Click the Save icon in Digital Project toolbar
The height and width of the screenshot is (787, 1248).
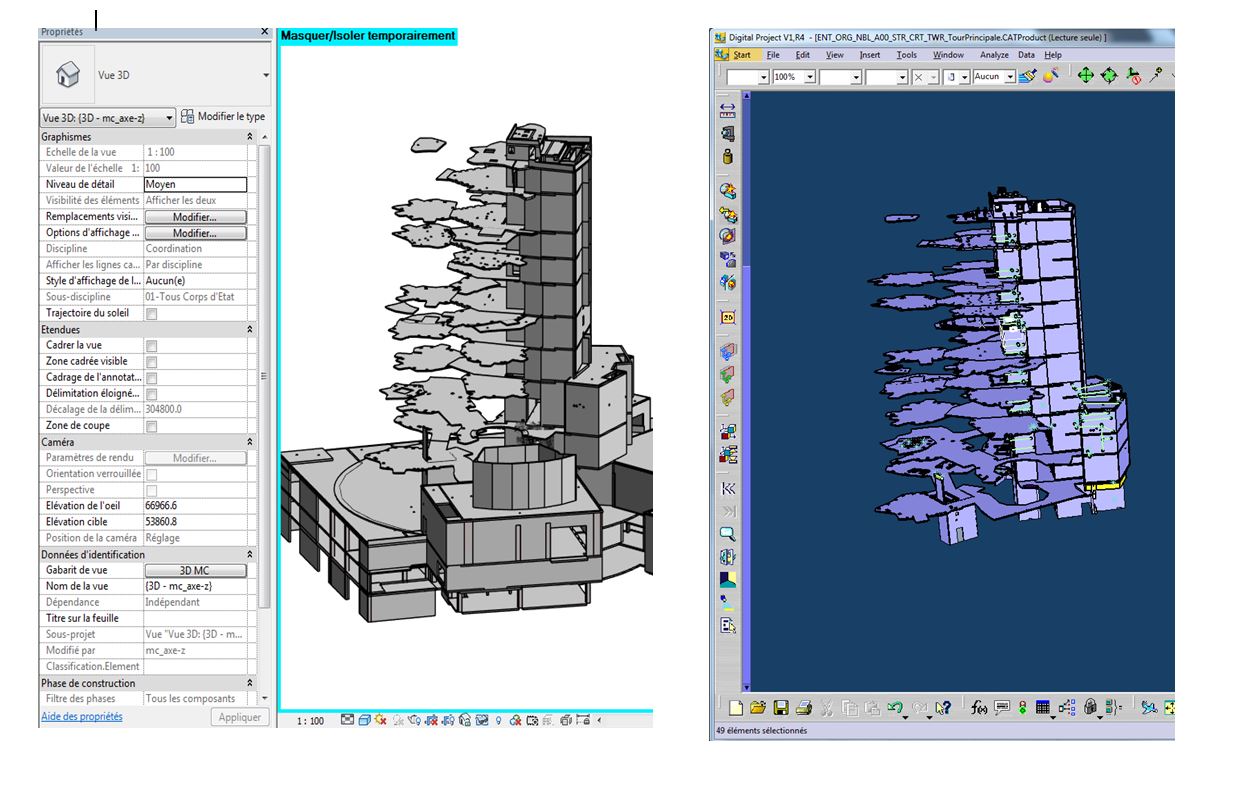click(x=781, y=708)
